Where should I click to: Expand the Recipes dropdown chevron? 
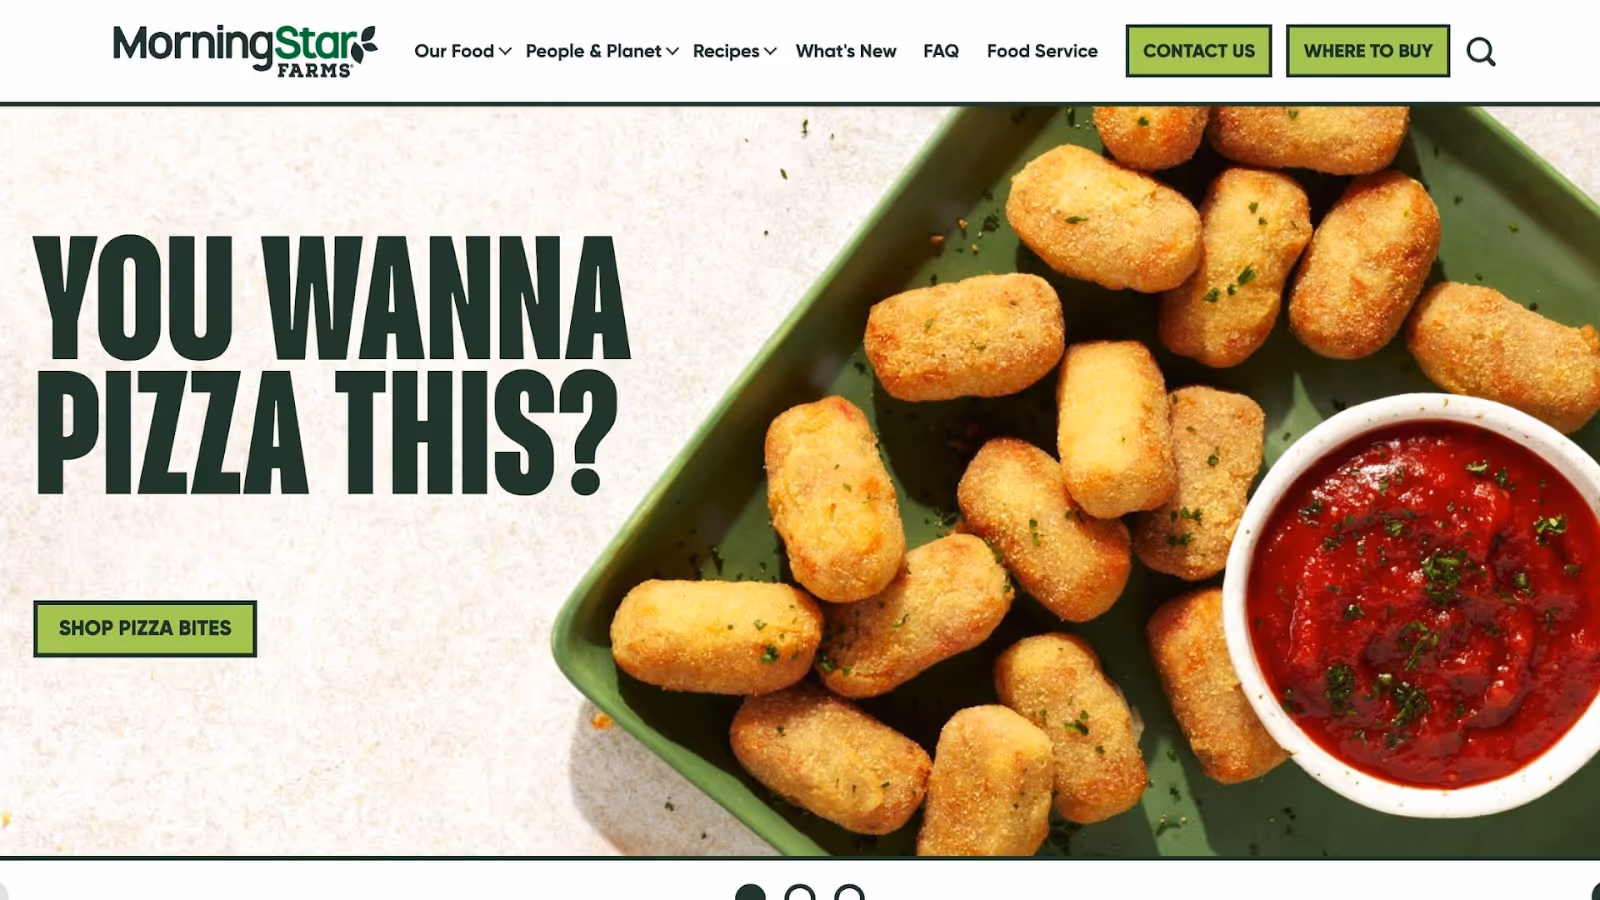[x=770, y=51]
